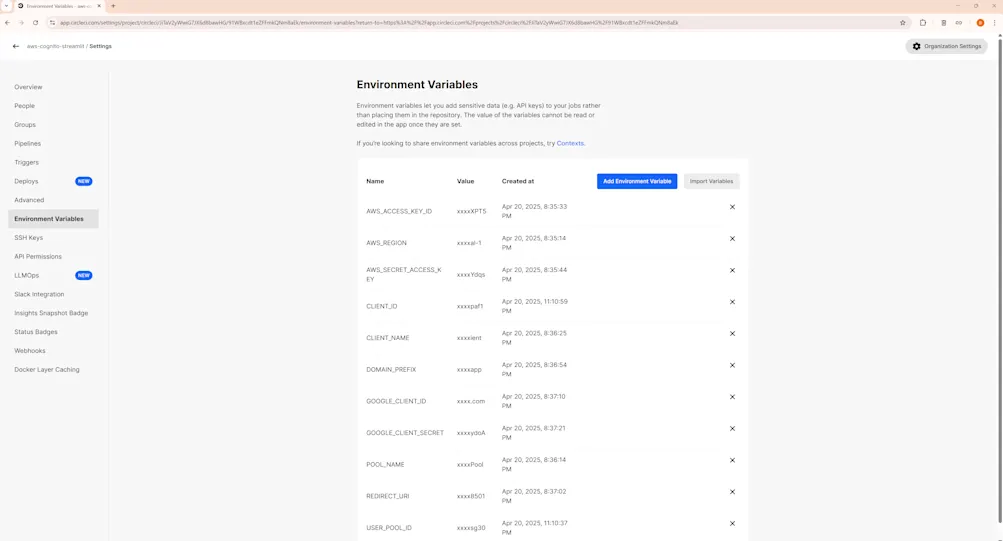Click the browser back button
The width and height of the screenshot is (1003, 541).
[x=7, y=22]
